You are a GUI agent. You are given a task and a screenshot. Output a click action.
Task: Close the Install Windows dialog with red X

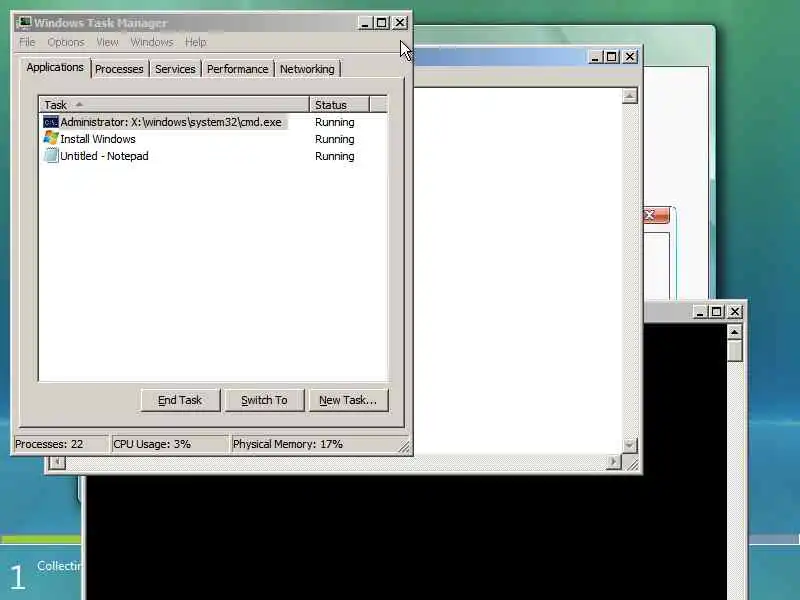pos(656,215)
